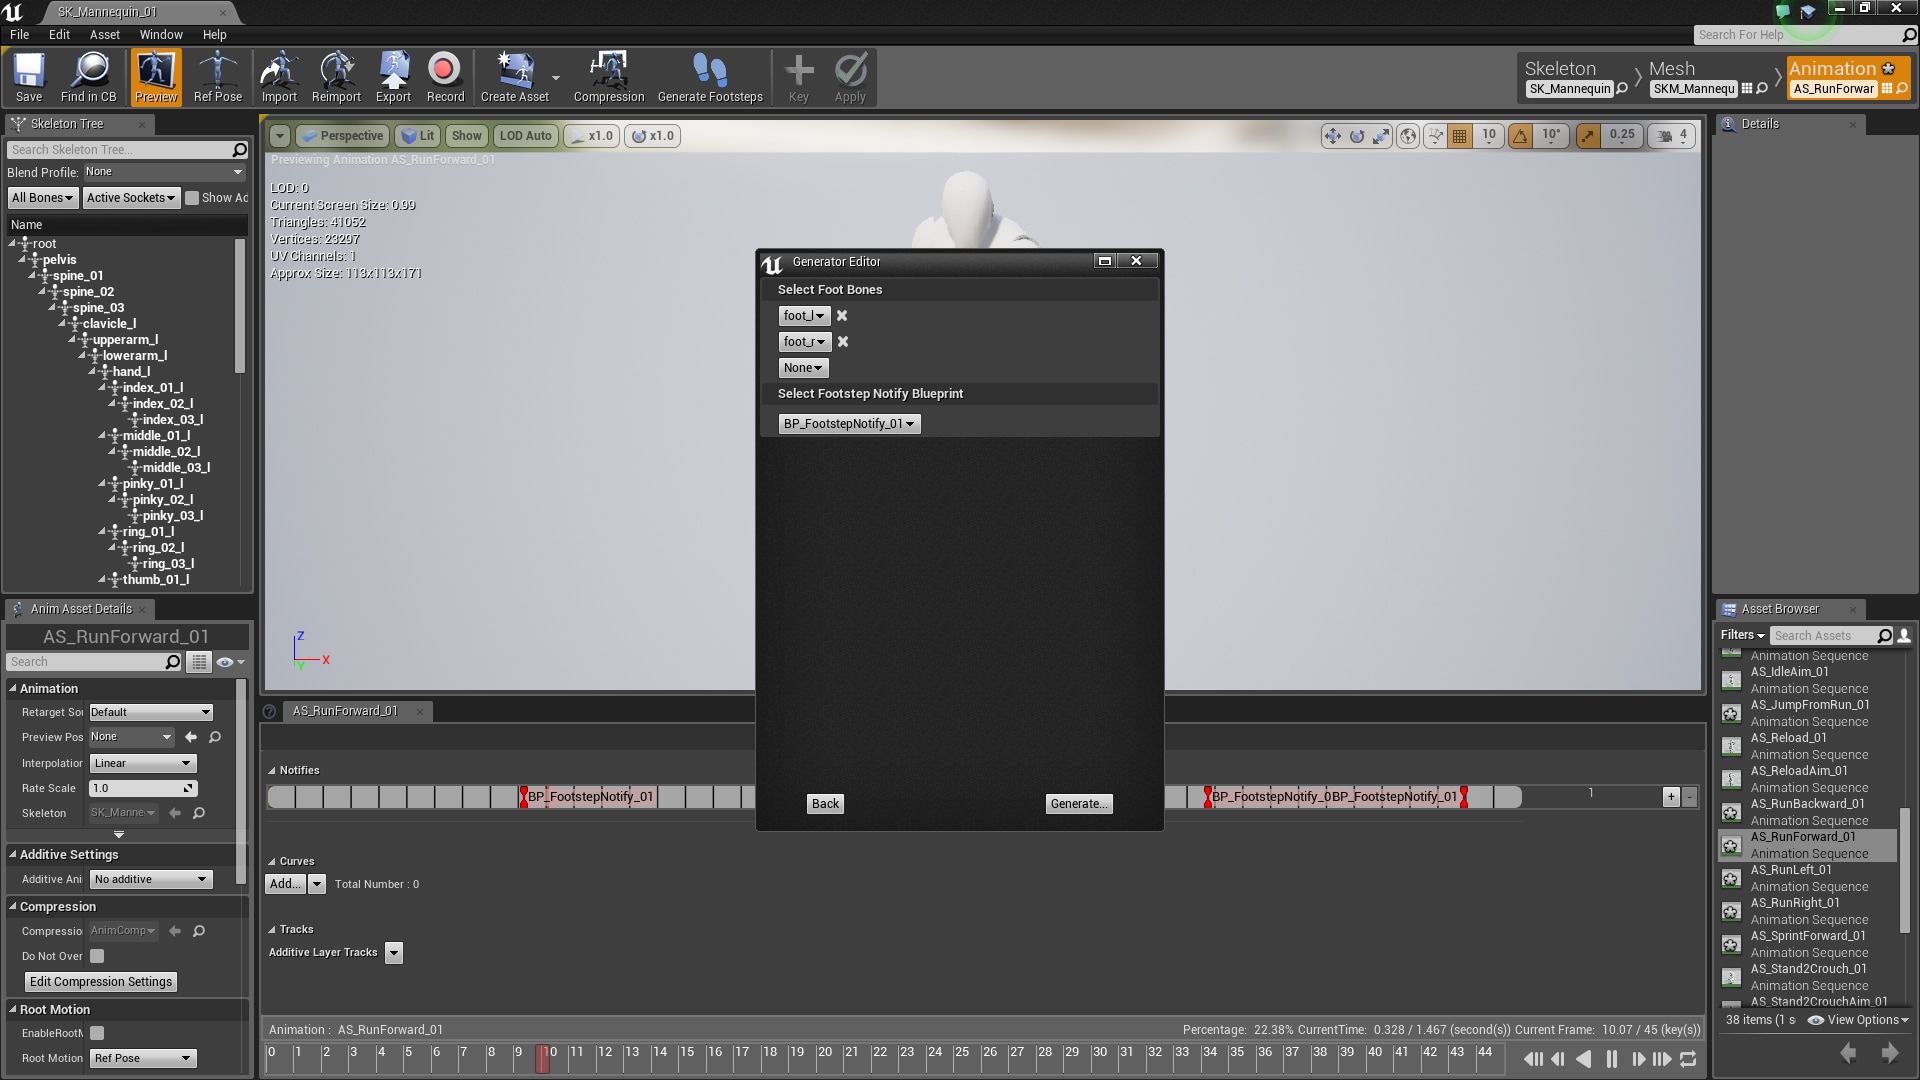This screenshot has width=1920, height=1080.
Task: Add a key with the Key toolbar icon
Action: [x=798, y=77]
